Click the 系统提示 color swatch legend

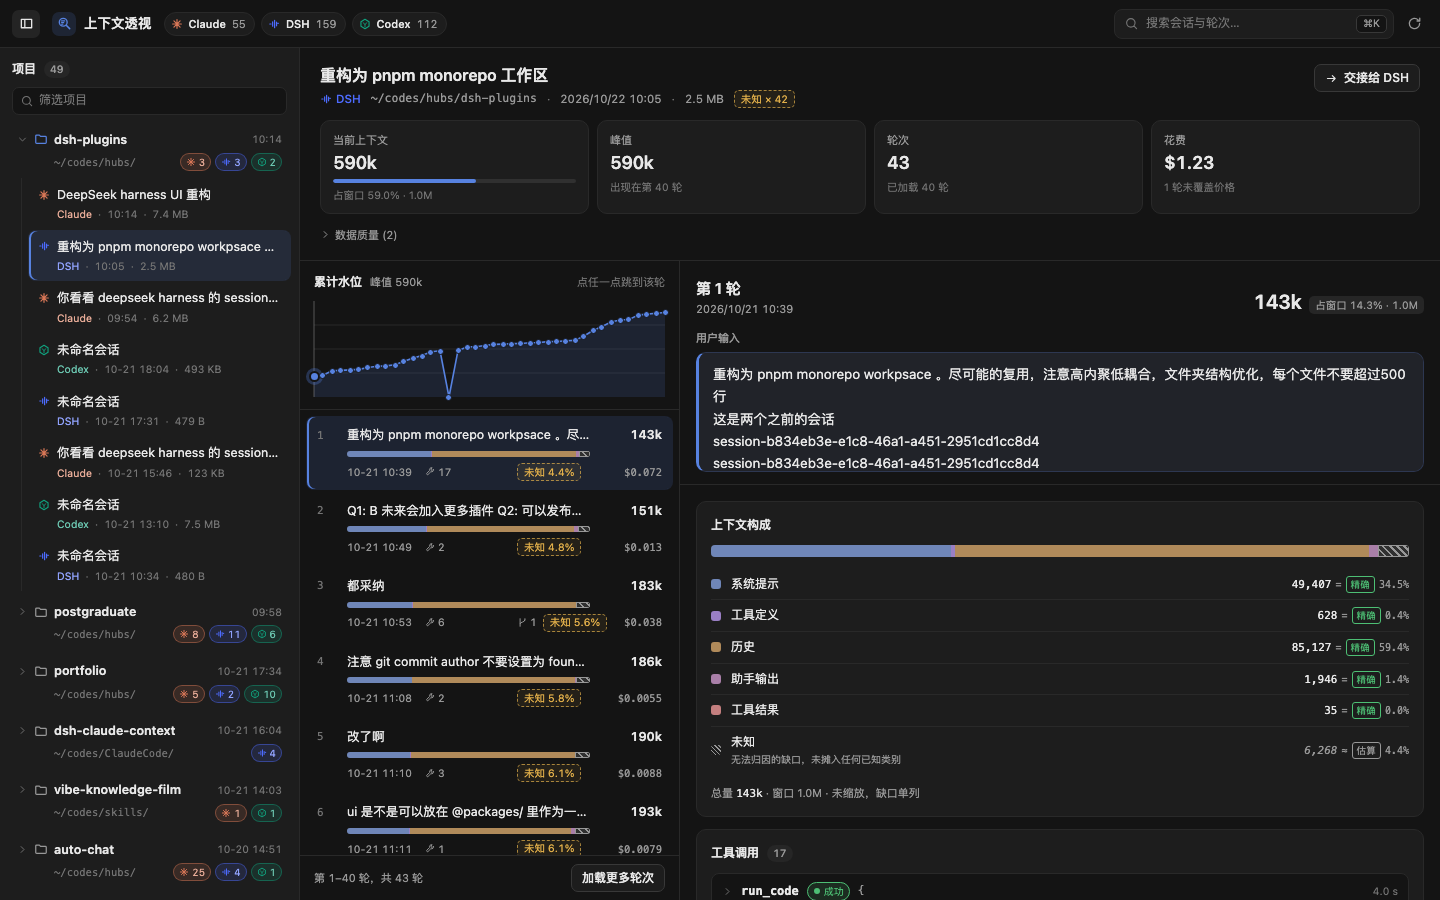coord(716,584)
